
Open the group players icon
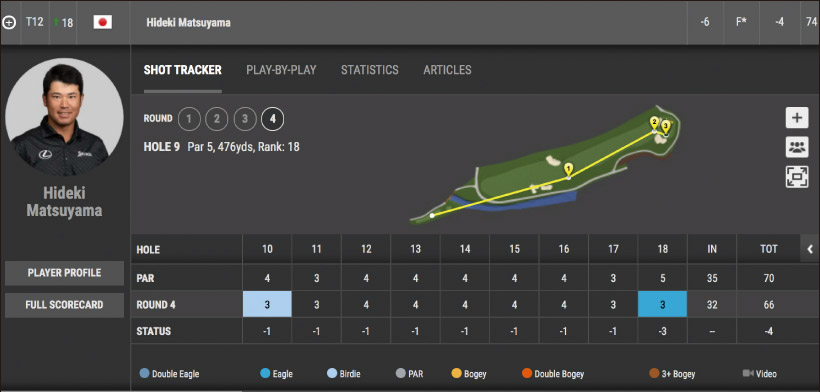click(796, 147)
